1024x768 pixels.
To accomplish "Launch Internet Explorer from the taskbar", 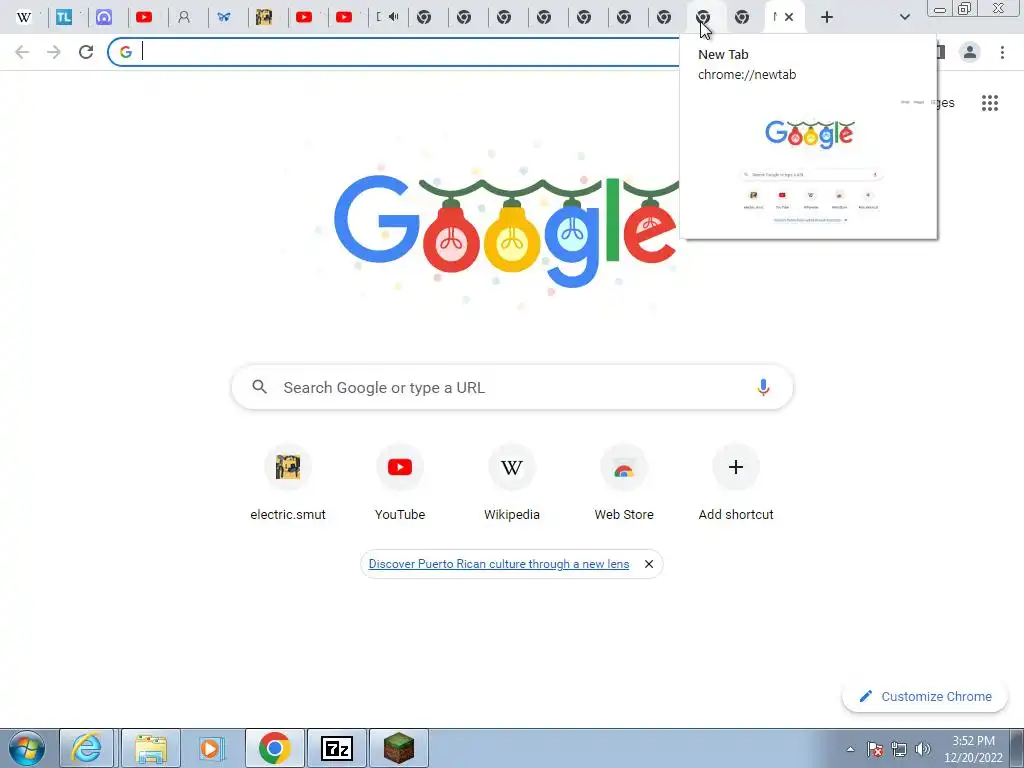I will coord(87,748).
